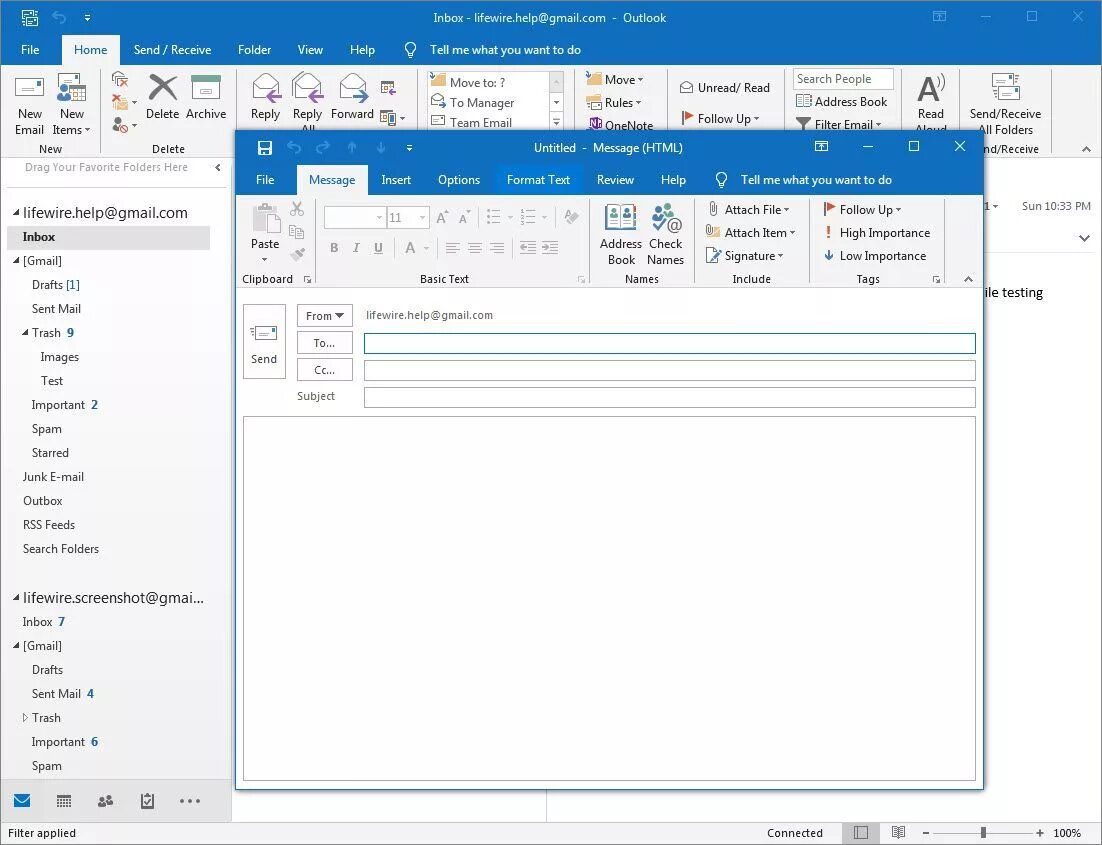This screenshot has height=845, width=1102.
Task: Open the Folder tab in main Outlook window
Action: click(254, 50)
